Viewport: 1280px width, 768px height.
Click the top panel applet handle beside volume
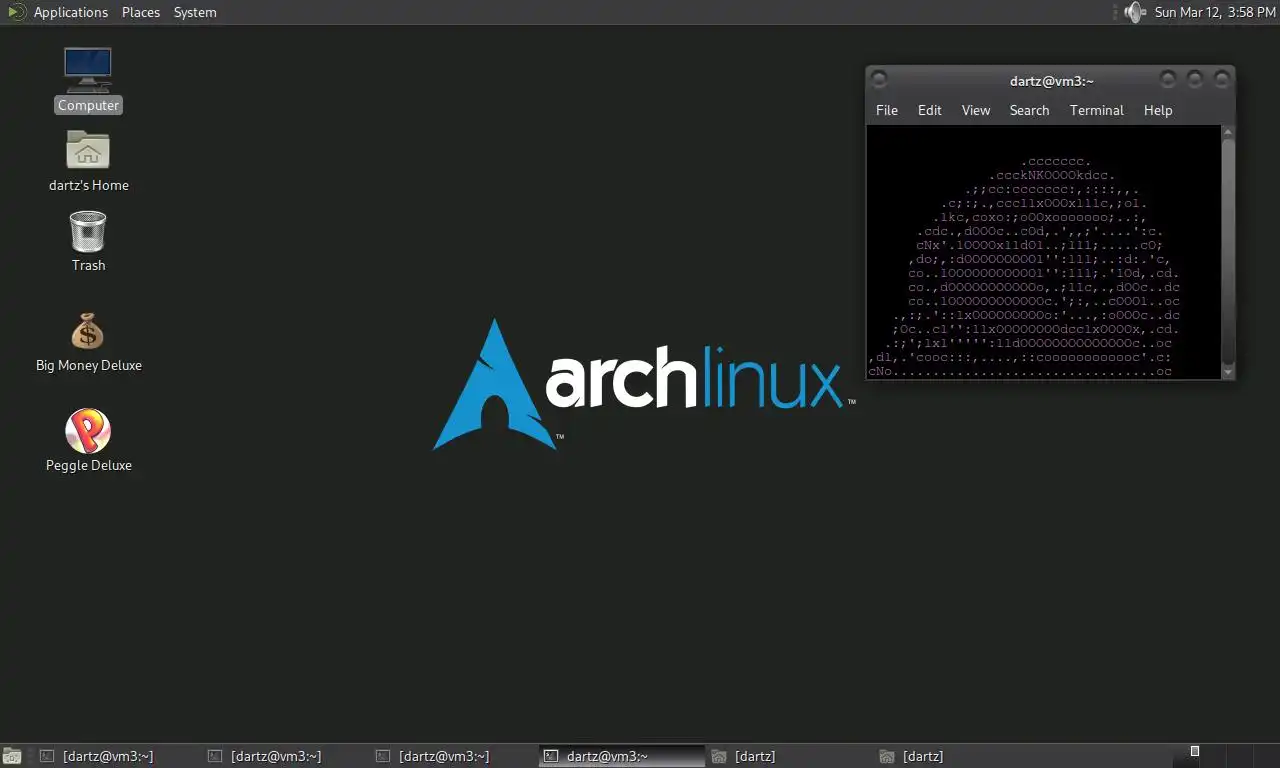click(1114, 12)
